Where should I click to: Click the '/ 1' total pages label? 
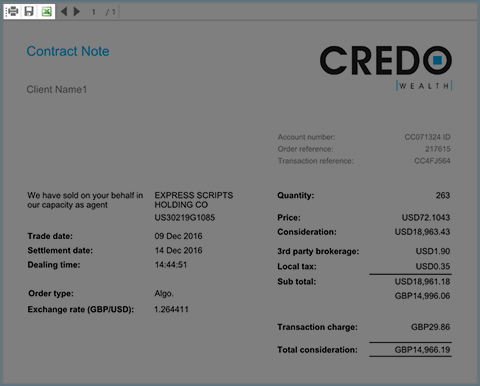[111, 12]
